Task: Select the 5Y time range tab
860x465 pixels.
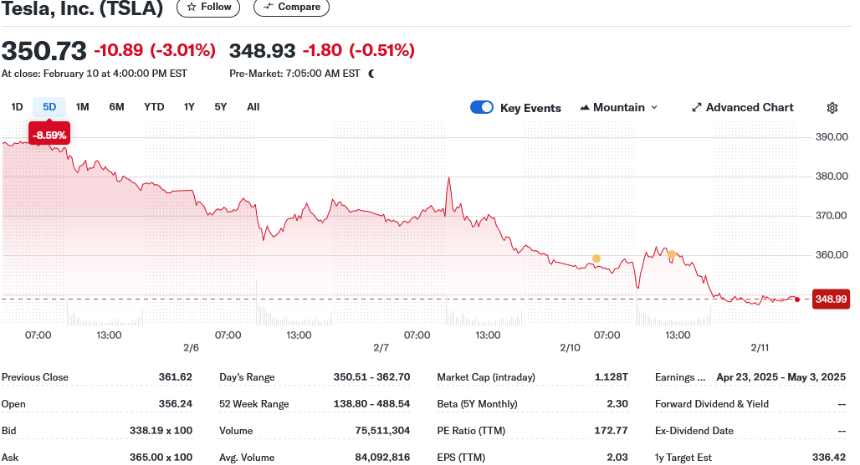Action: click(x=220, y=107)
